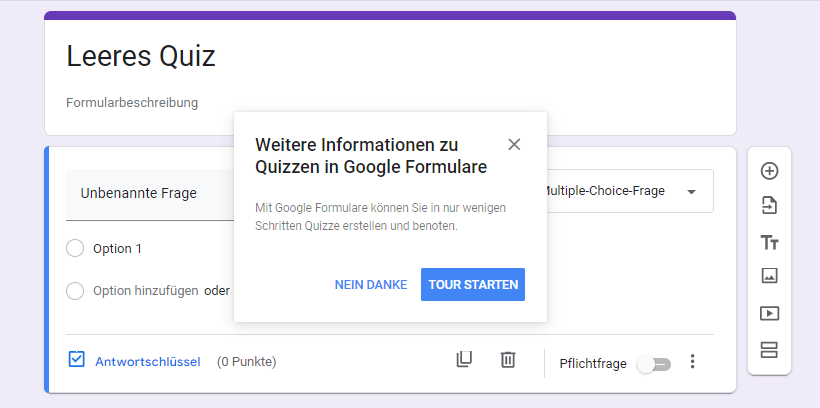Duplicate the question with the copy icon
The height and width of the screenshot is (408, 820).
point(464,359)
